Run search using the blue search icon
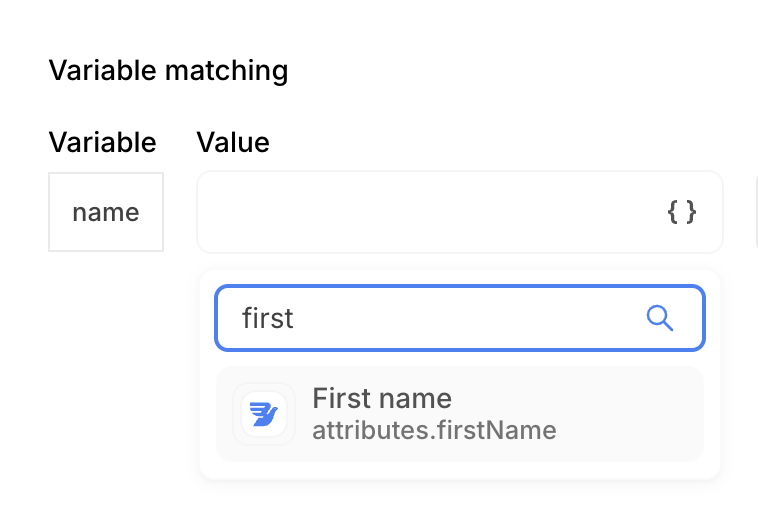 [x=660, y=318]
